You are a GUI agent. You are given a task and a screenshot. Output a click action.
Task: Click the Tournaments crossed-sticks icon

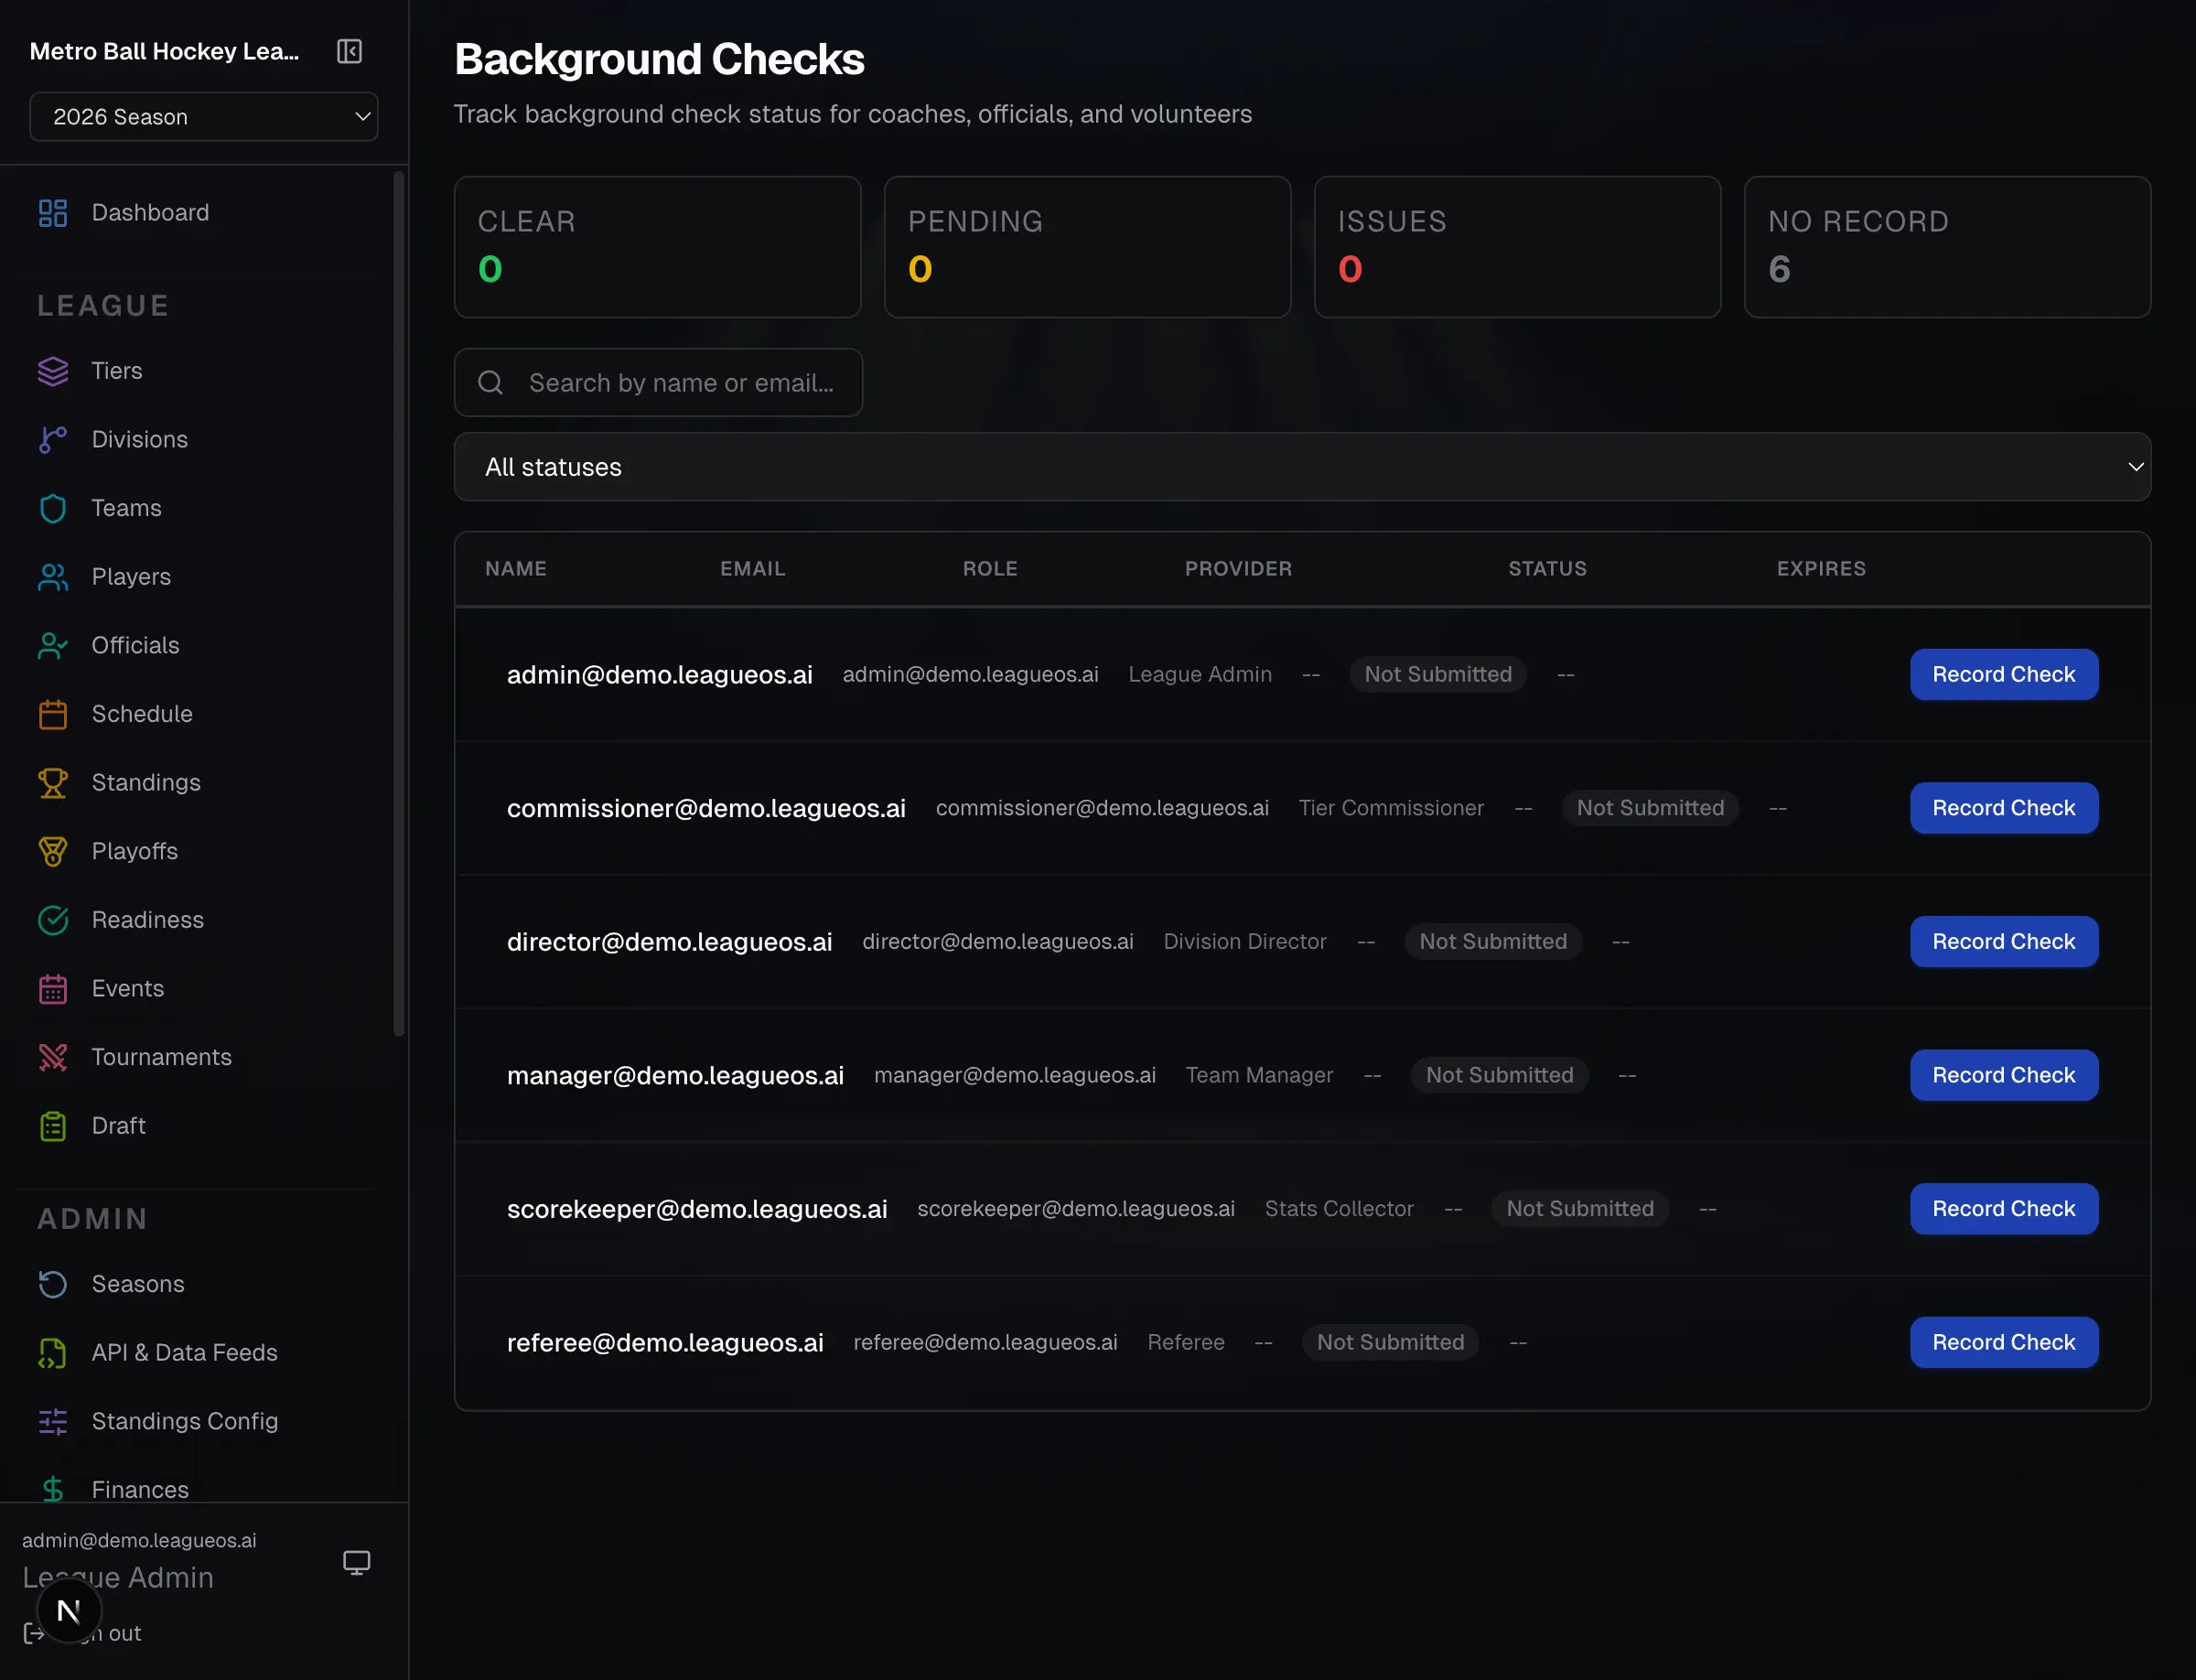click(x=53, y=1057)
